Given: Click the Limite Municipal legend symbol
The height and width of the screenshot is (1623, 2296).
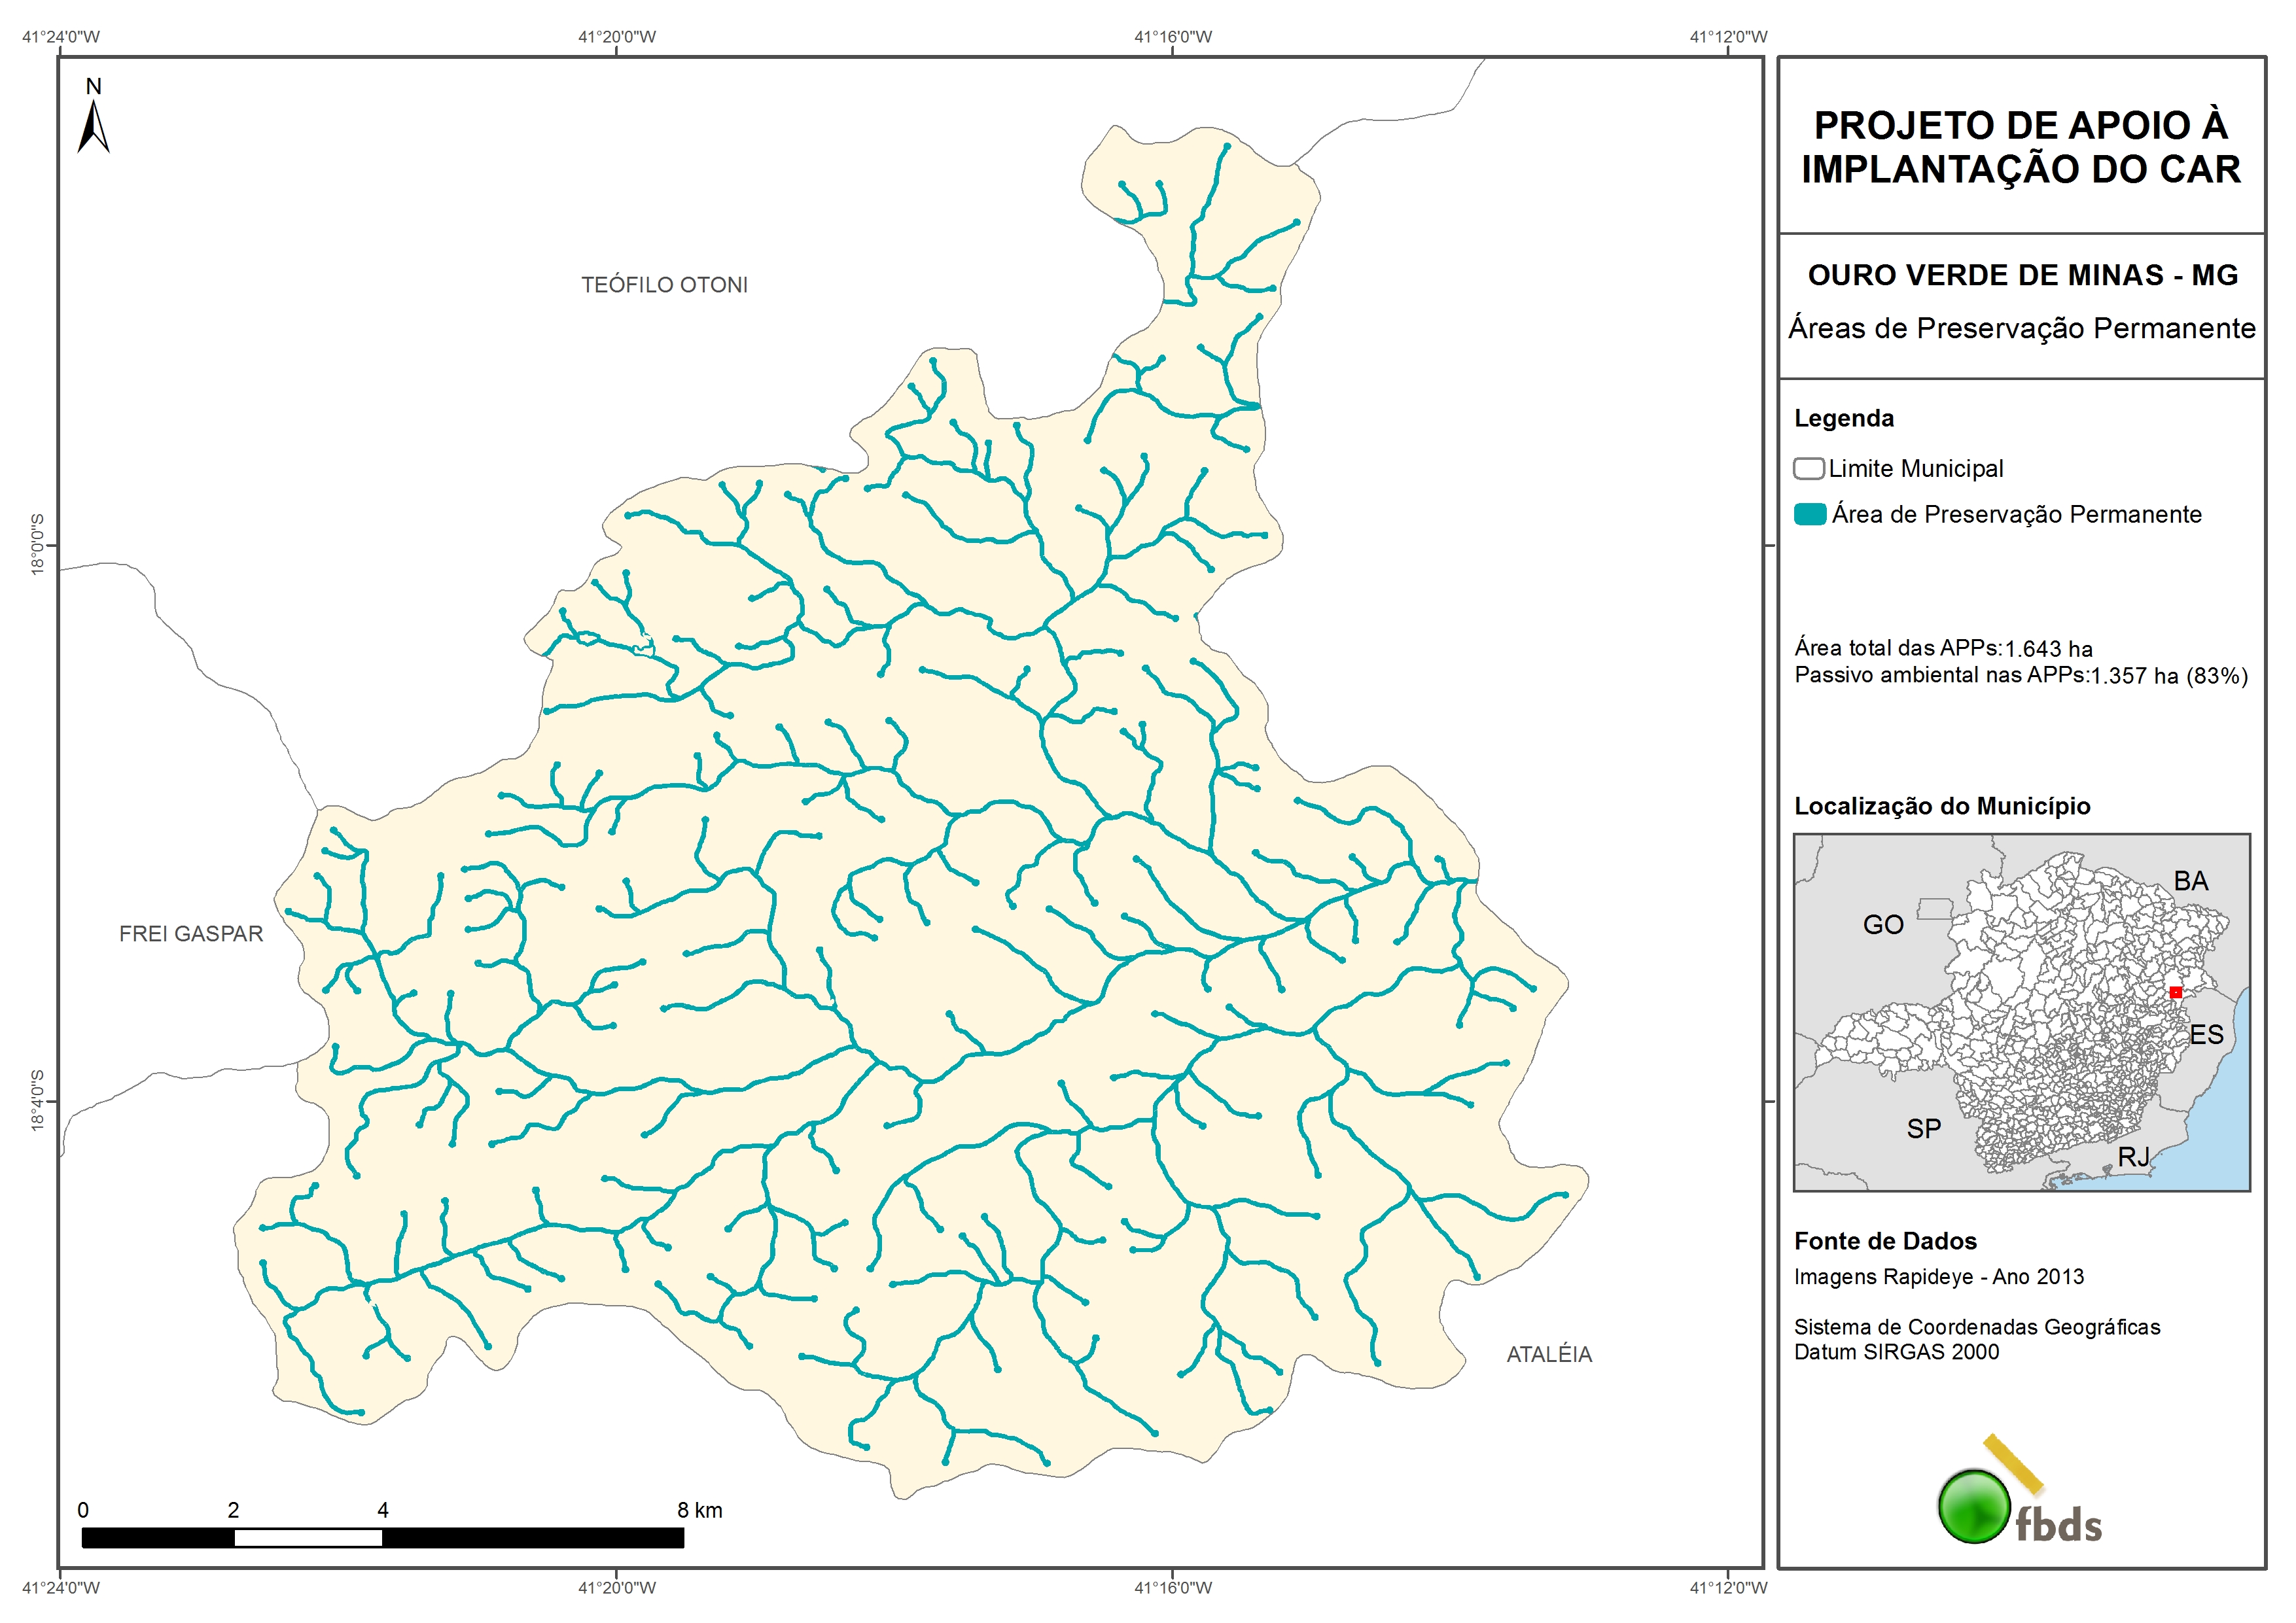Looking at the screenshot, I should click(1808, 468).
